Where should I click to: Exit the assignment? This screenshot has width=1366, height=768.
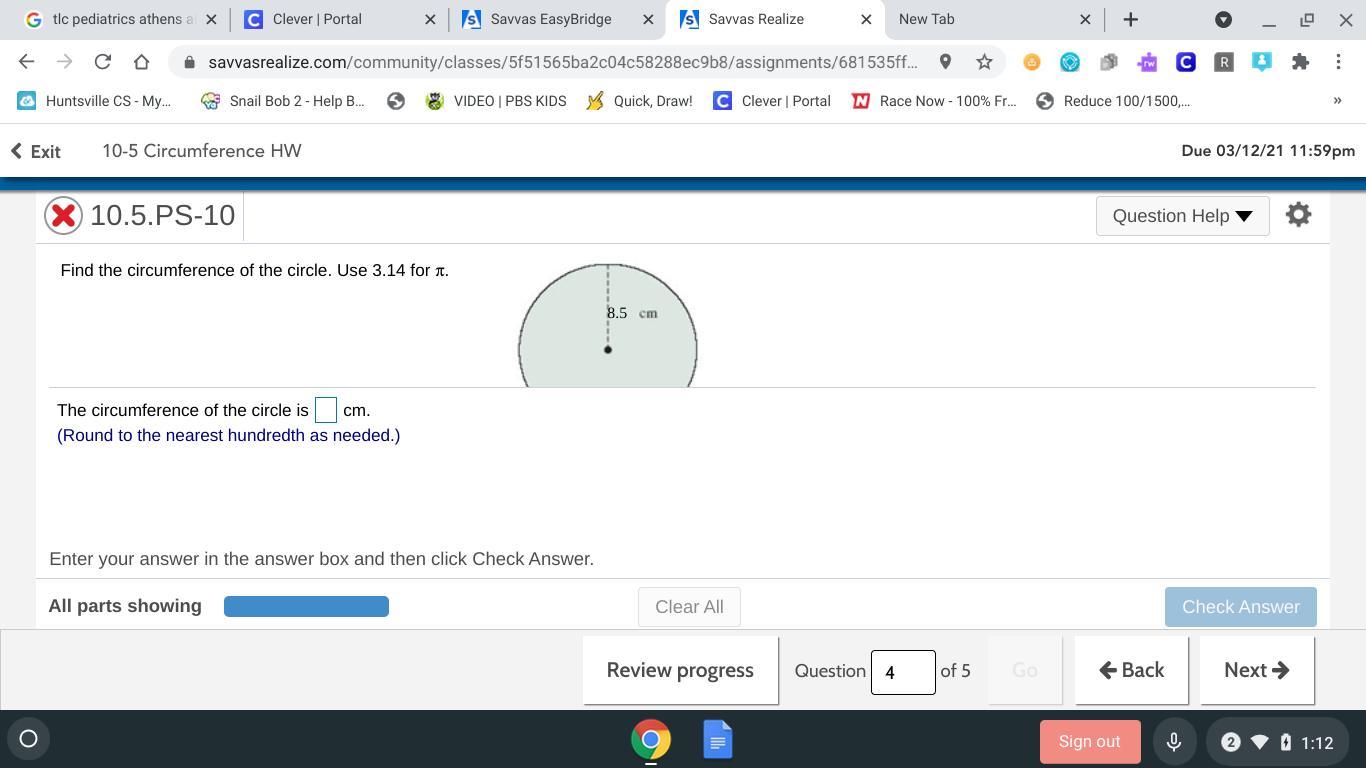coord(36,151)
